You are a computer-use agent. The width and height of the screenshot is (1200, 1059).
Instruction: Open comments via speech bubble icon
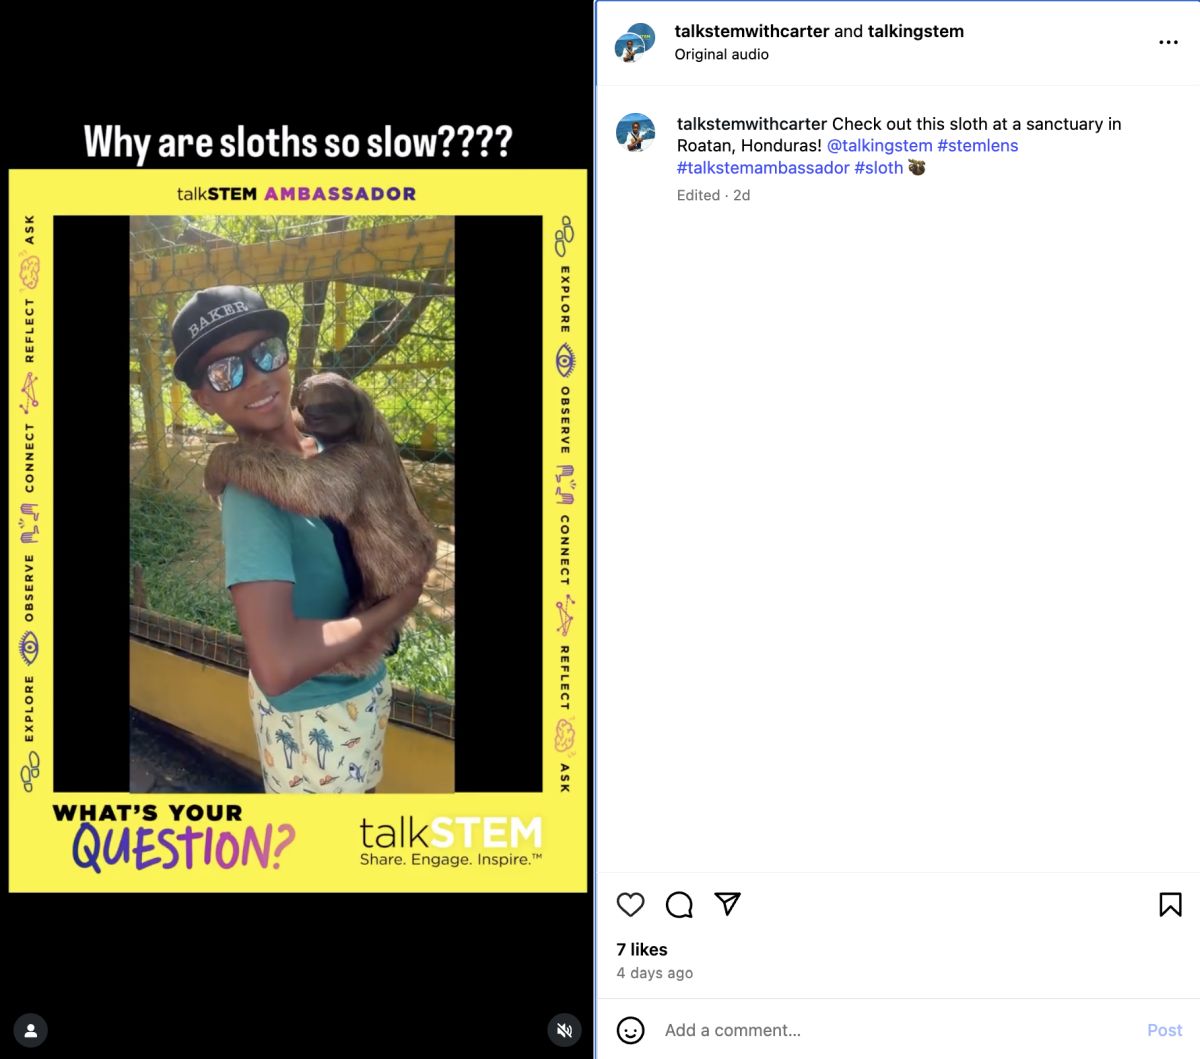pyautogui.click(x=679, y=905)
